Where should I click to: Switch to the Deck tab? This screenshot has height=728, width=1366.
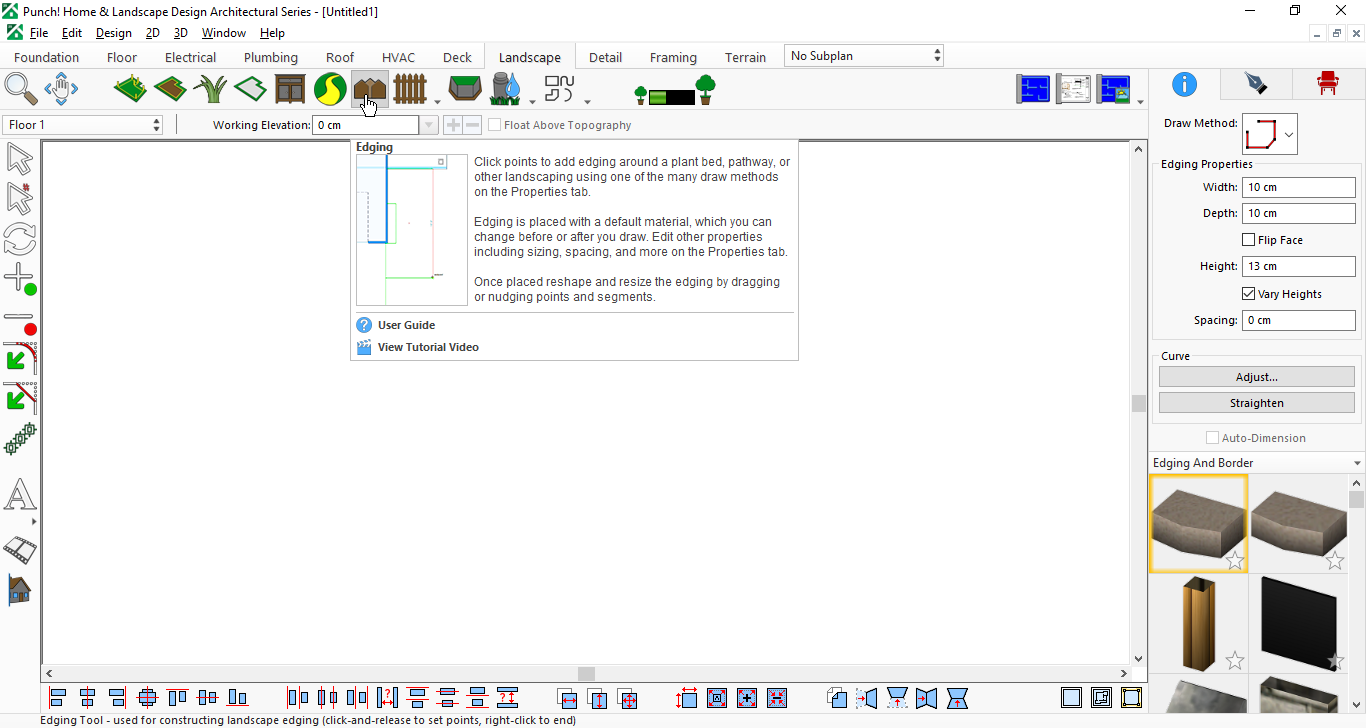pyautogui.click(x=457, y=57)
